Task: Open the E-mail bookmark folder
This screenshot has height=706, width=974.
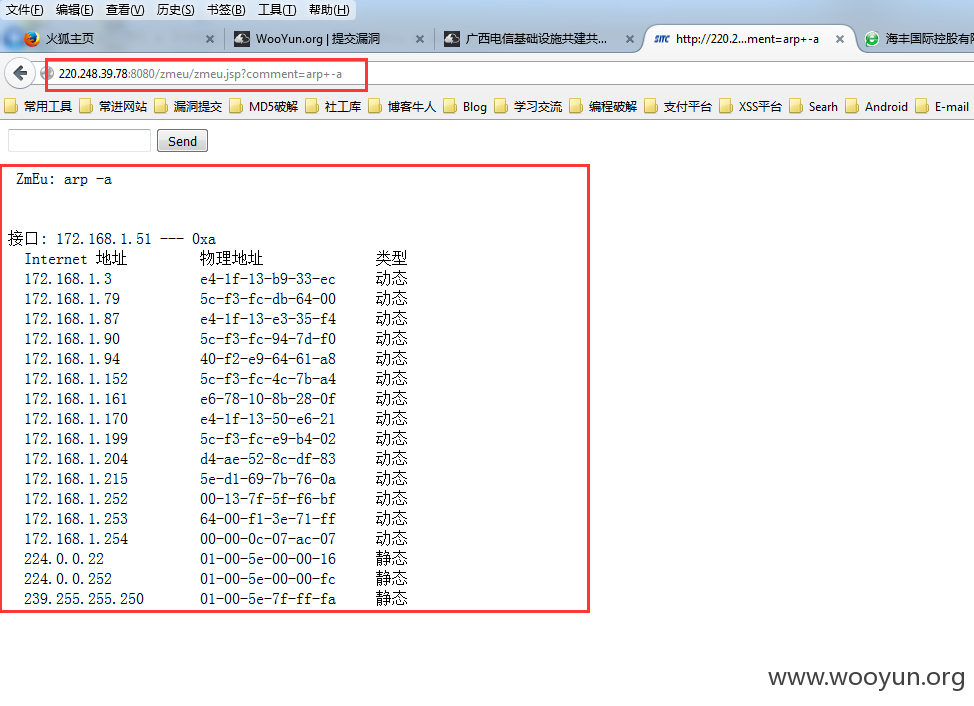Action: tap(943, 106)
